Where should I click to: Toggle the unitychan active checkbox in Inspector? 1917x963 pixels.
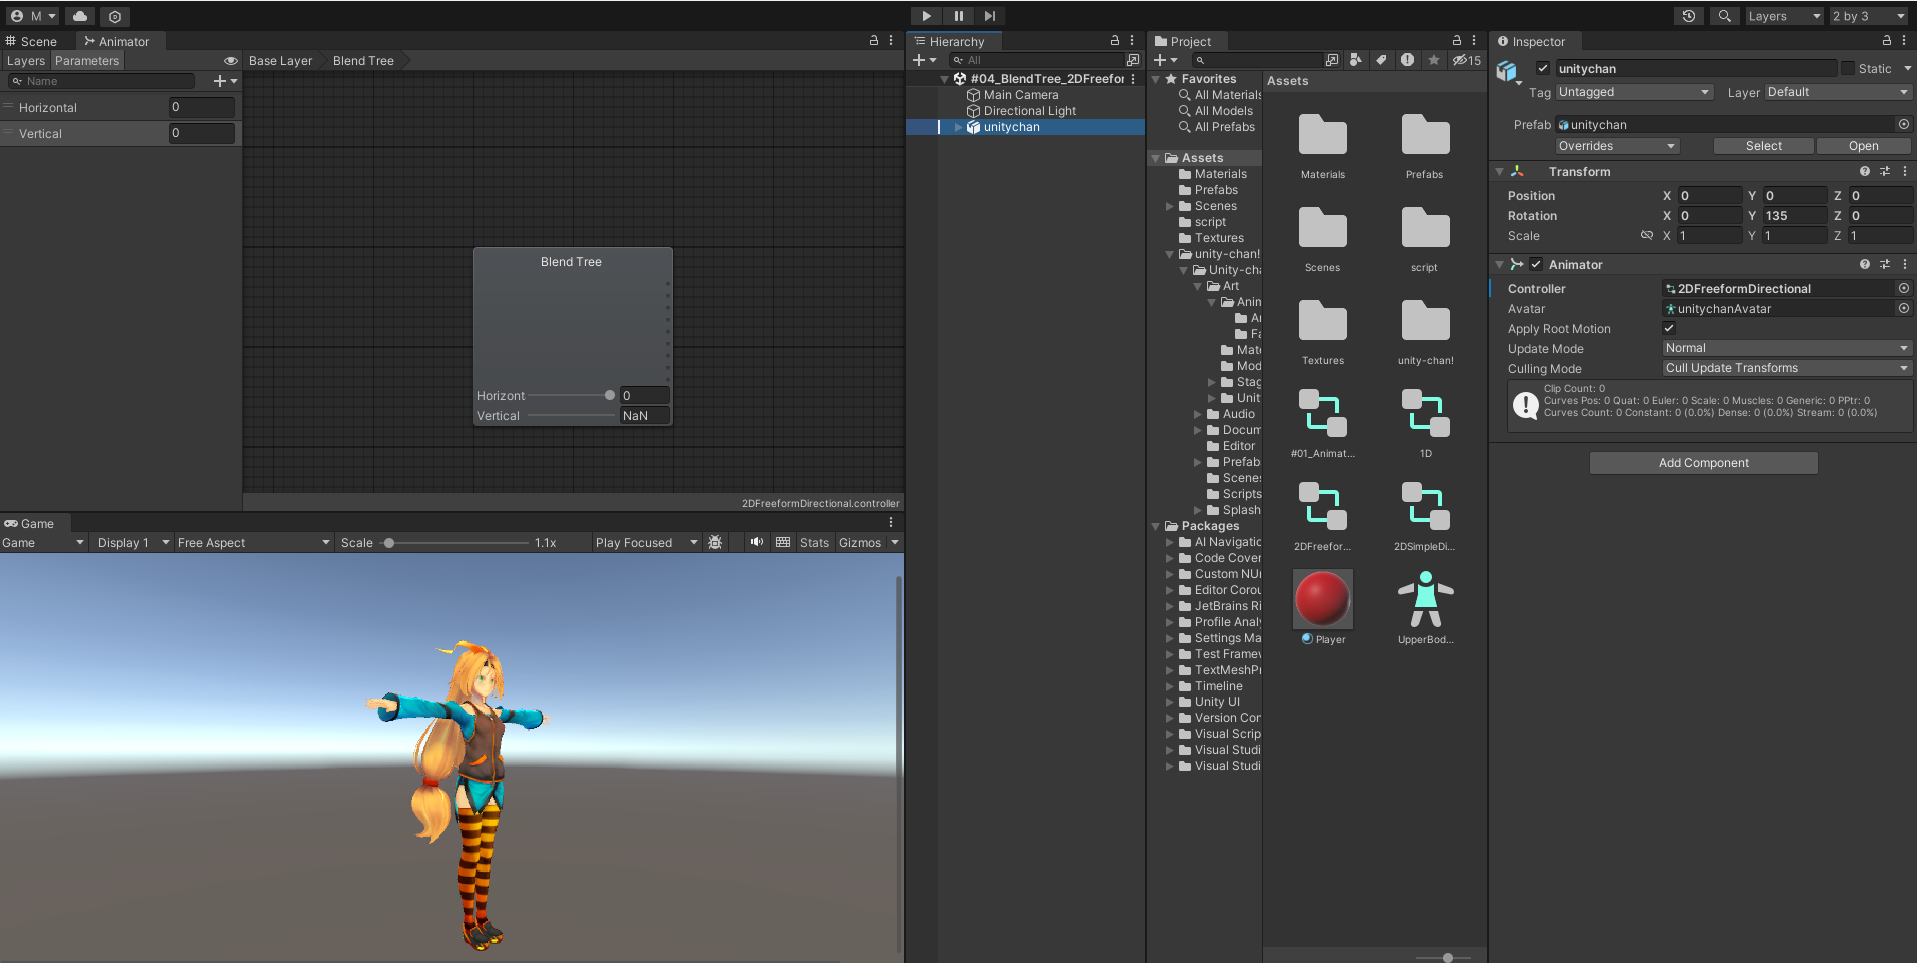(1543, 68)
